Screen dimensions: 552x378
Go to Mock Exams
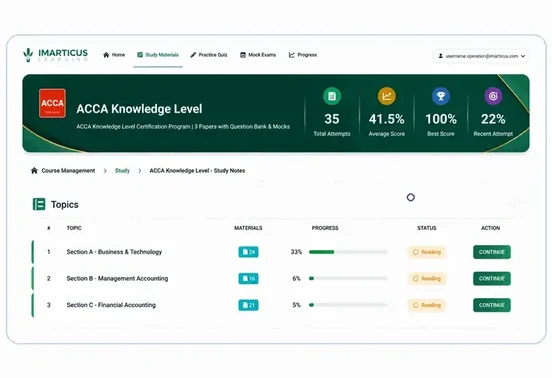258,55
